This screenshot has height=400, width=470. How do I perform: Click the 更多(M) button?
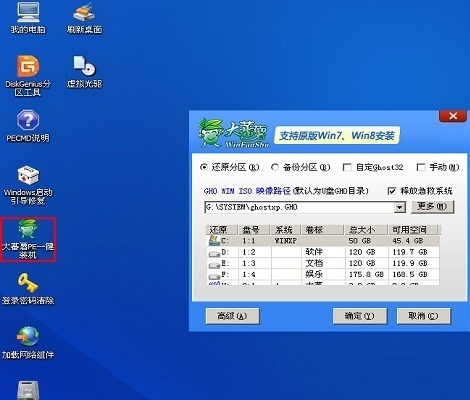pos(432,207)
